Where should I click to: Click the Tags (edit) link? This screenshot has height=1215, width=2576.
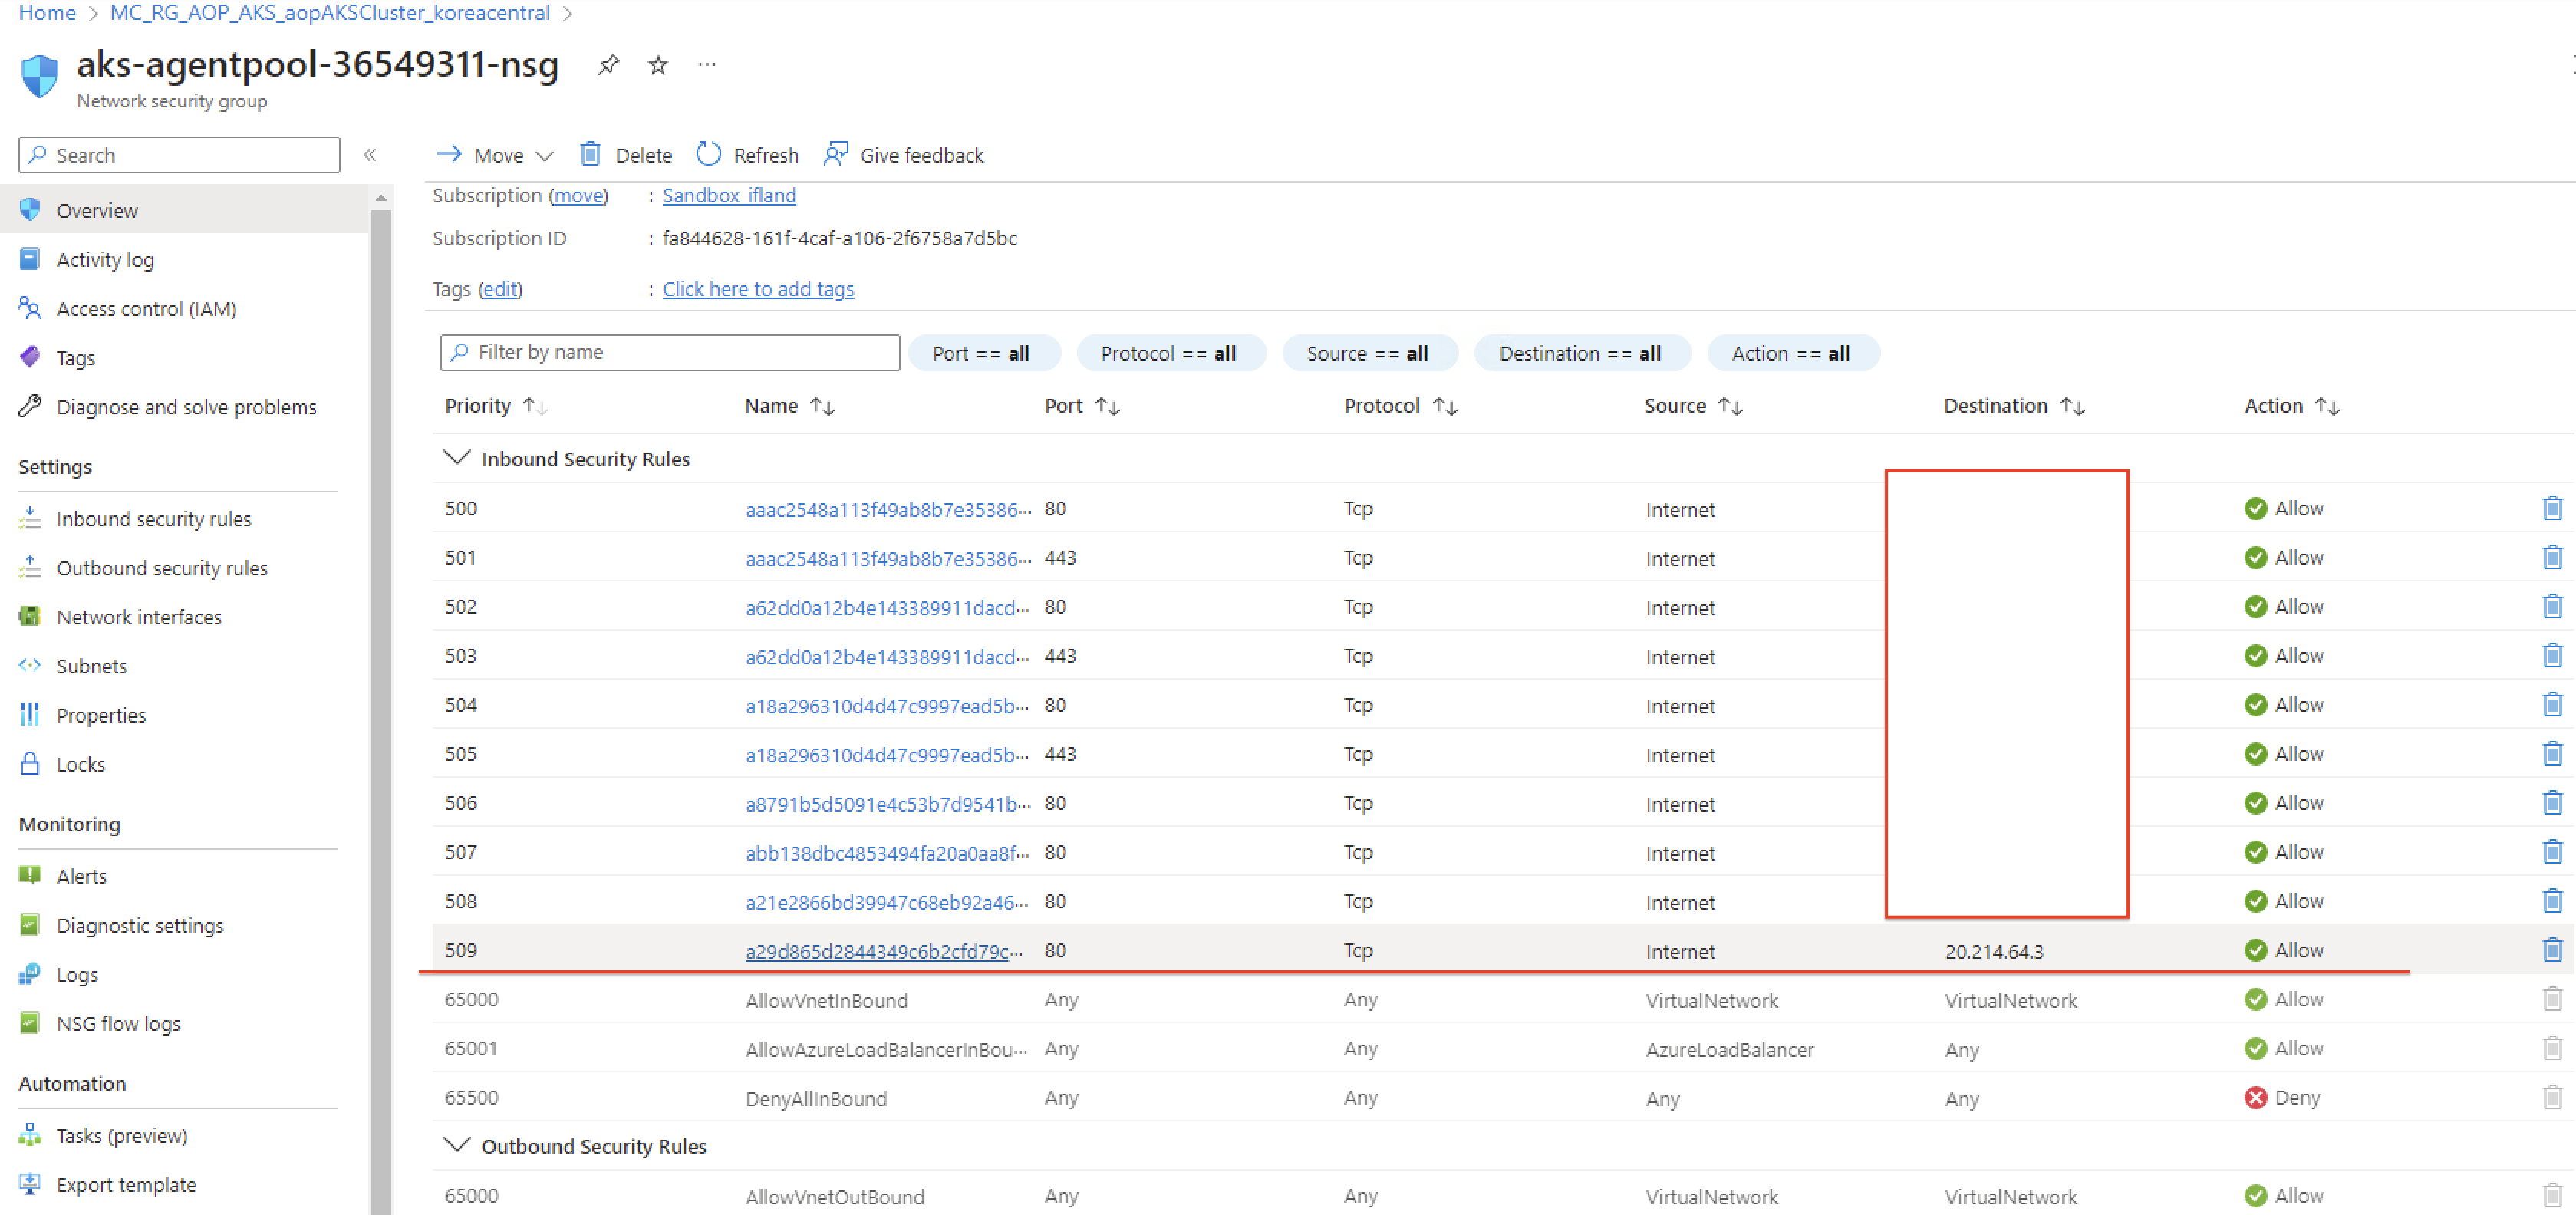pos(500,289)
